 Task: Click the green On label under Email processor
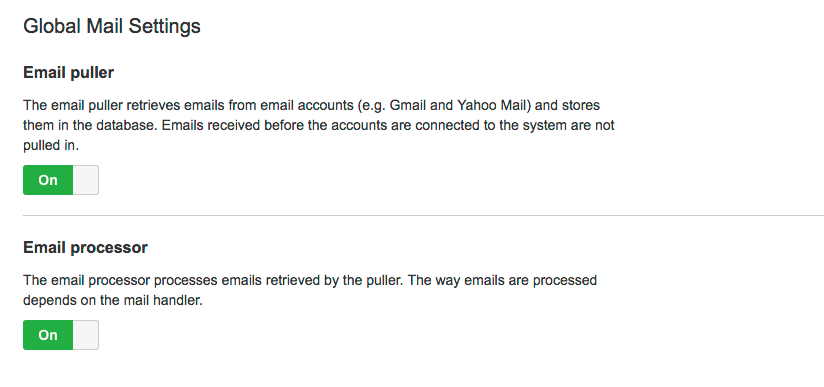[x=48, y=335]
